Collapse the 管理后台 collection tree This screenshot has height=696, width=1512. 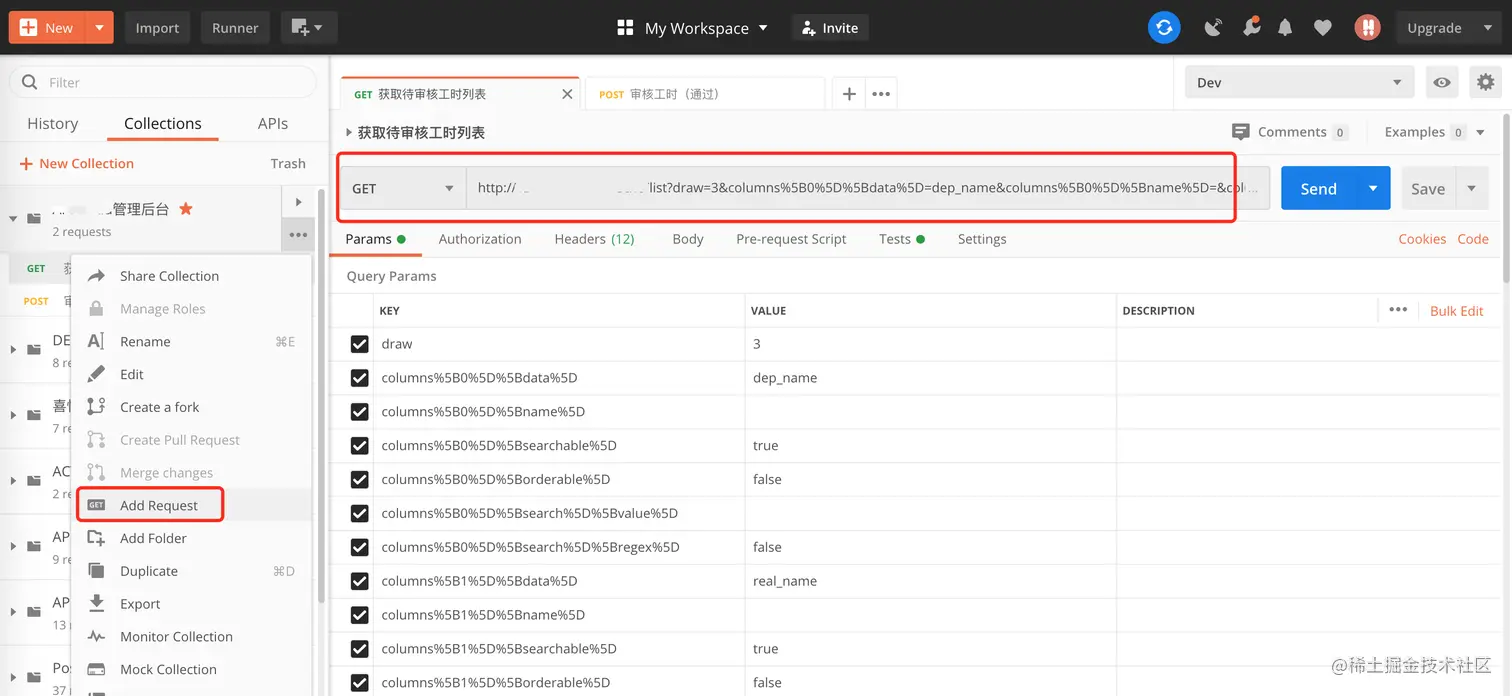point(13,218)
